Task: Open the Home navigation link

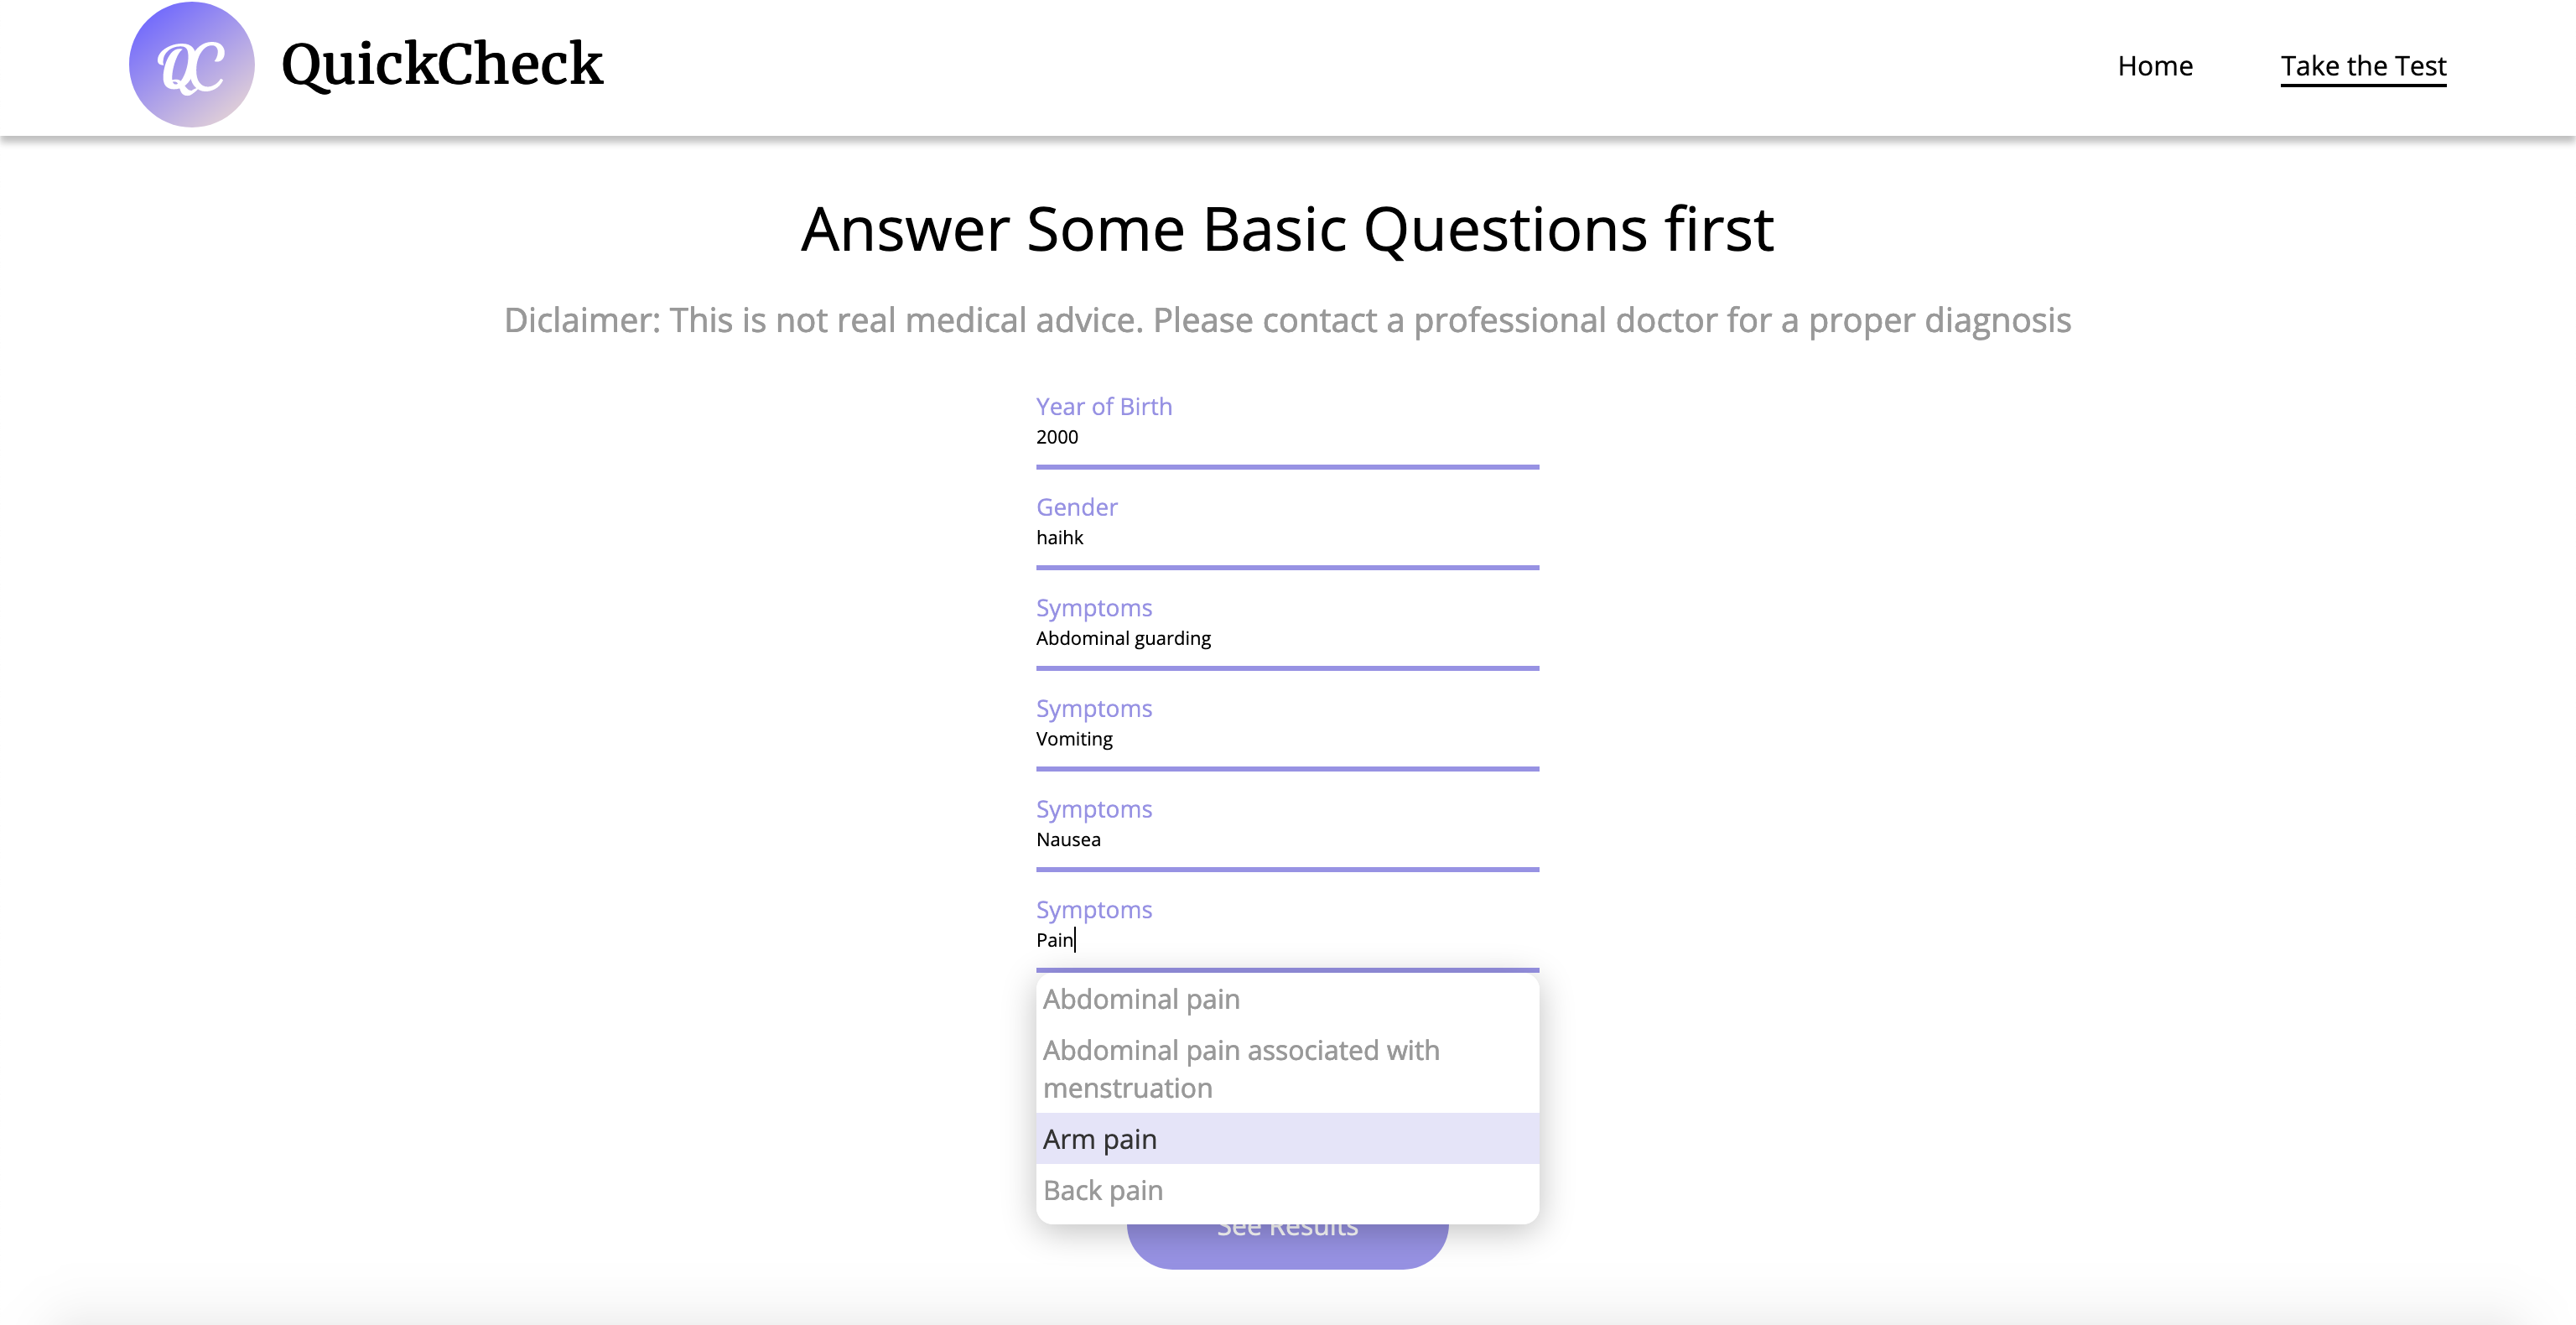Action: tap(2155, 66)
